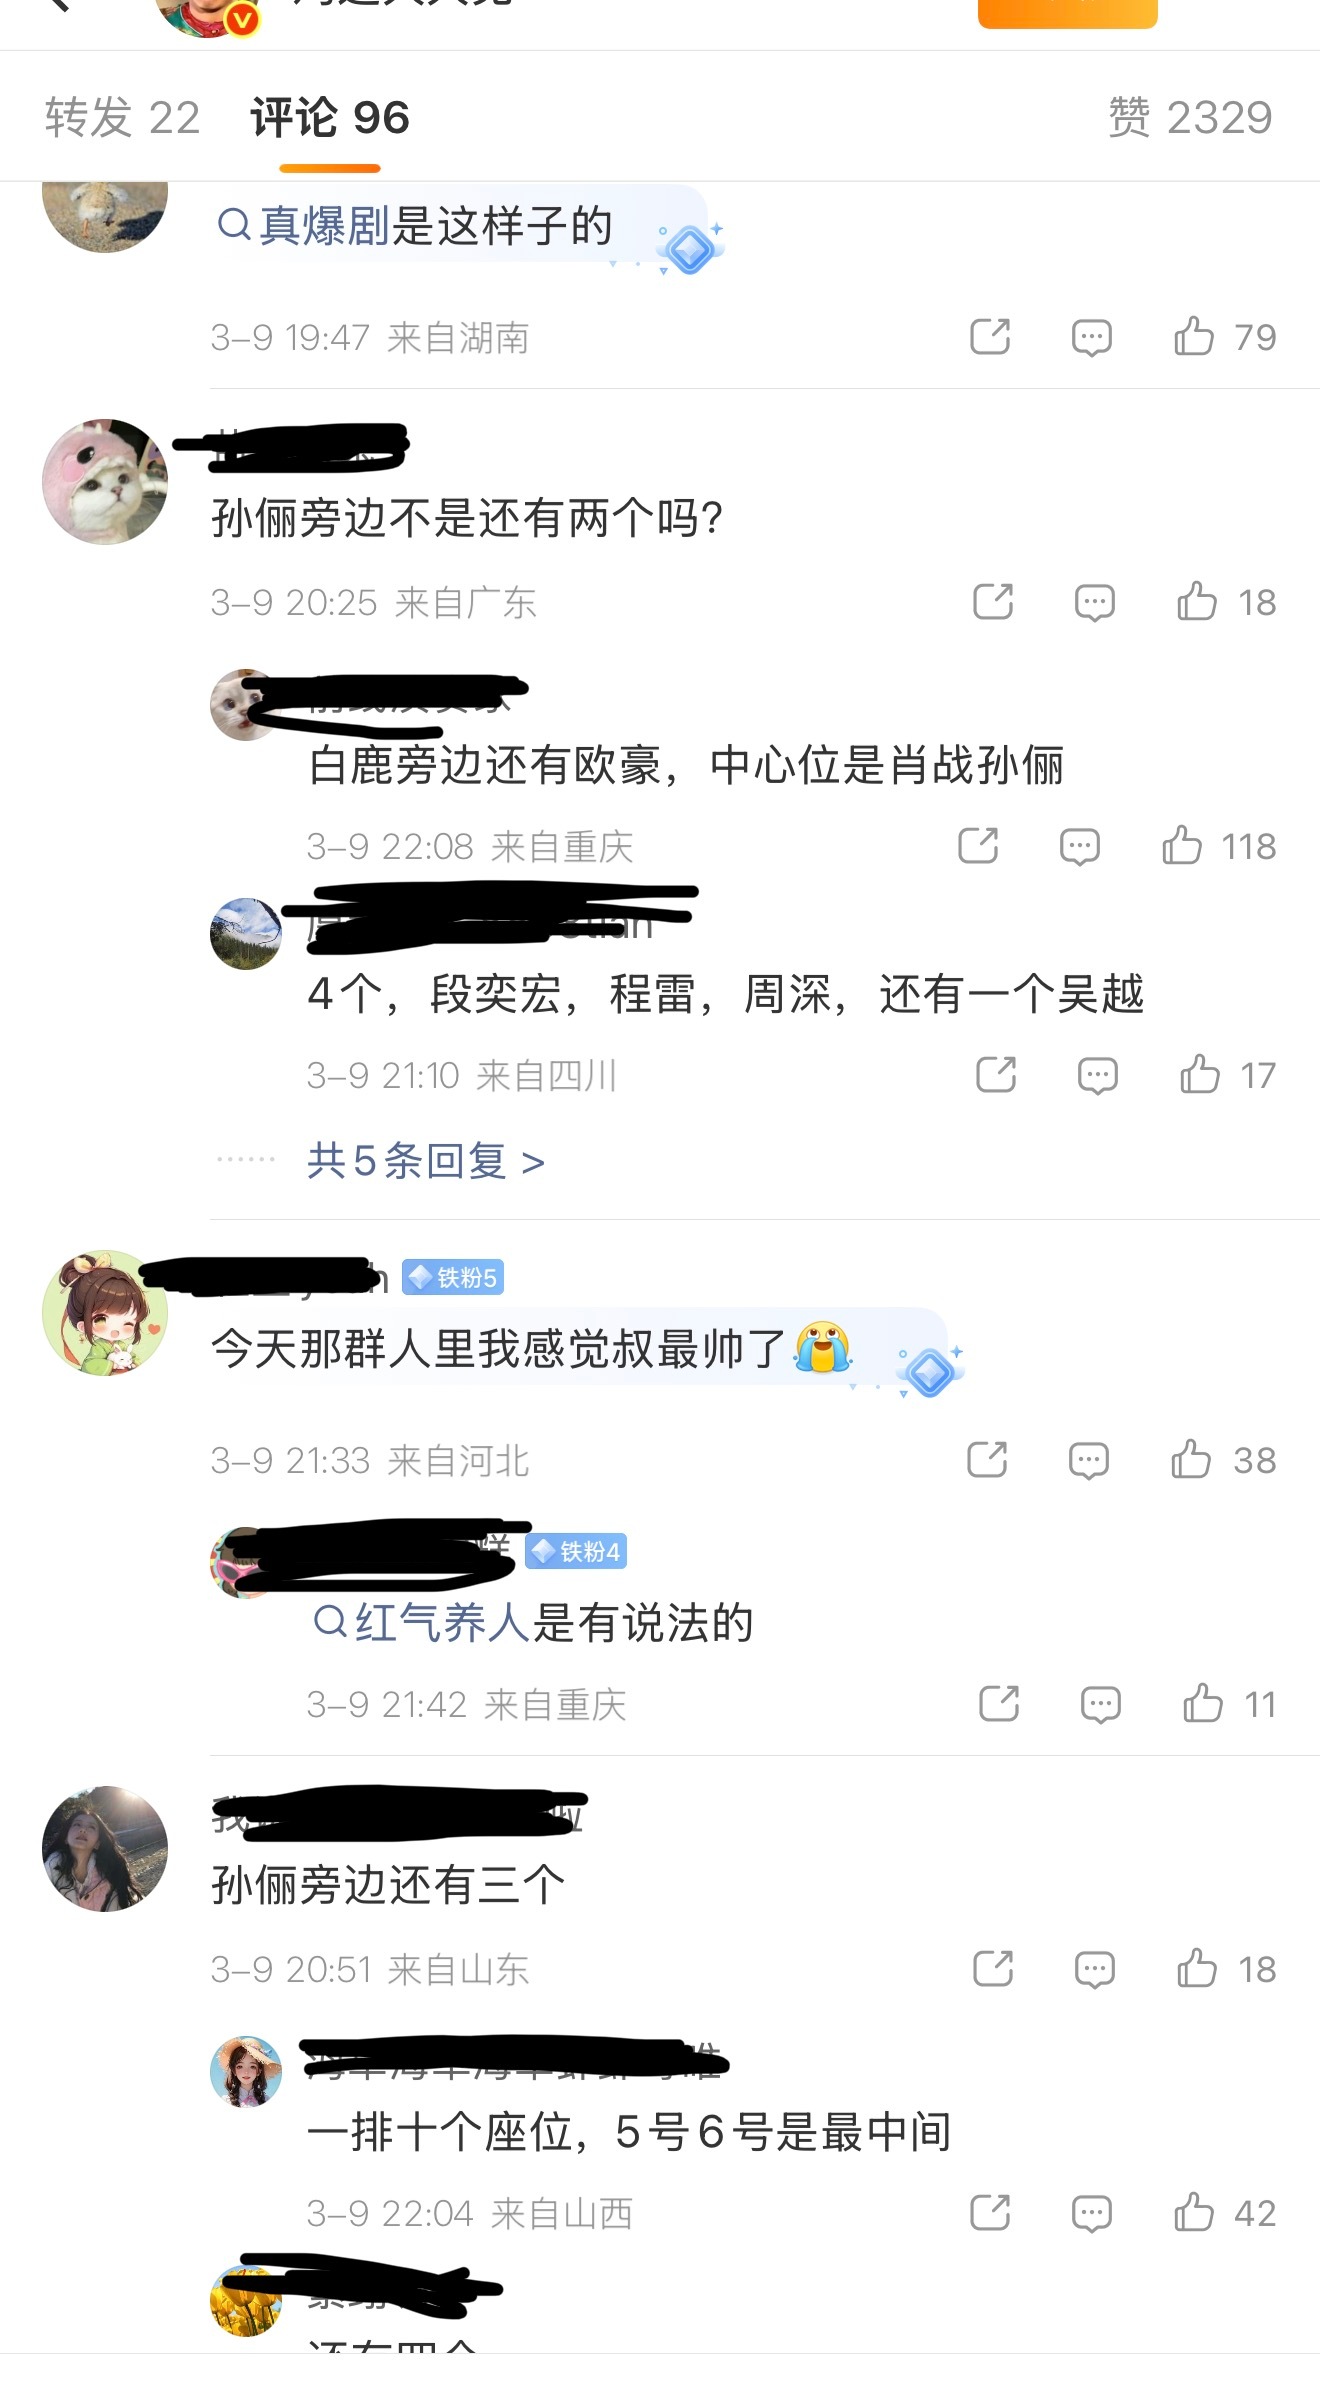Open the cat-in-pink-hat commenter avatar
This screenshot has width=1320, height=2385.
coord(105,482)
